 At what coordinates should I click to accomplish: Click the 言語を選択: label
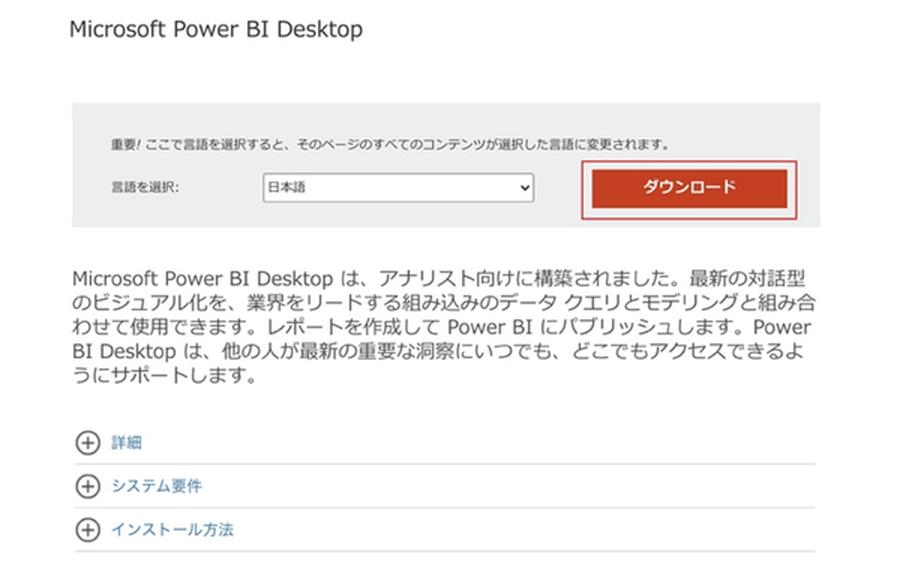click(x=145, y=187)
